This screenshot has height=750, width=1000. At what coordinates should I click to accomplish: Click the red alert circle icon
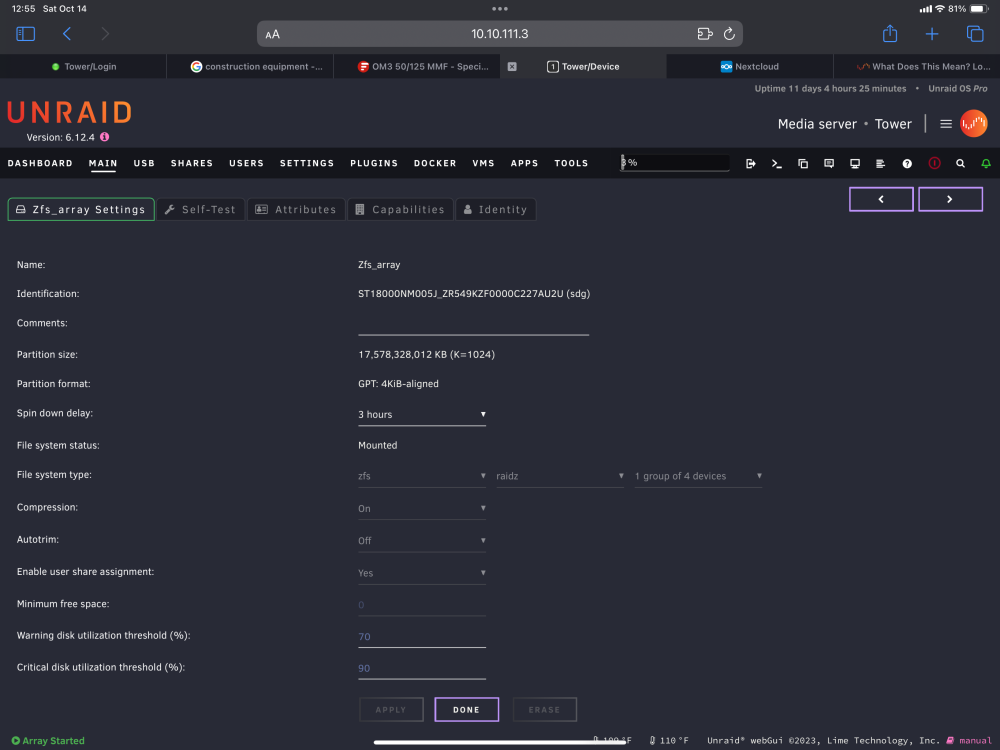934,163
